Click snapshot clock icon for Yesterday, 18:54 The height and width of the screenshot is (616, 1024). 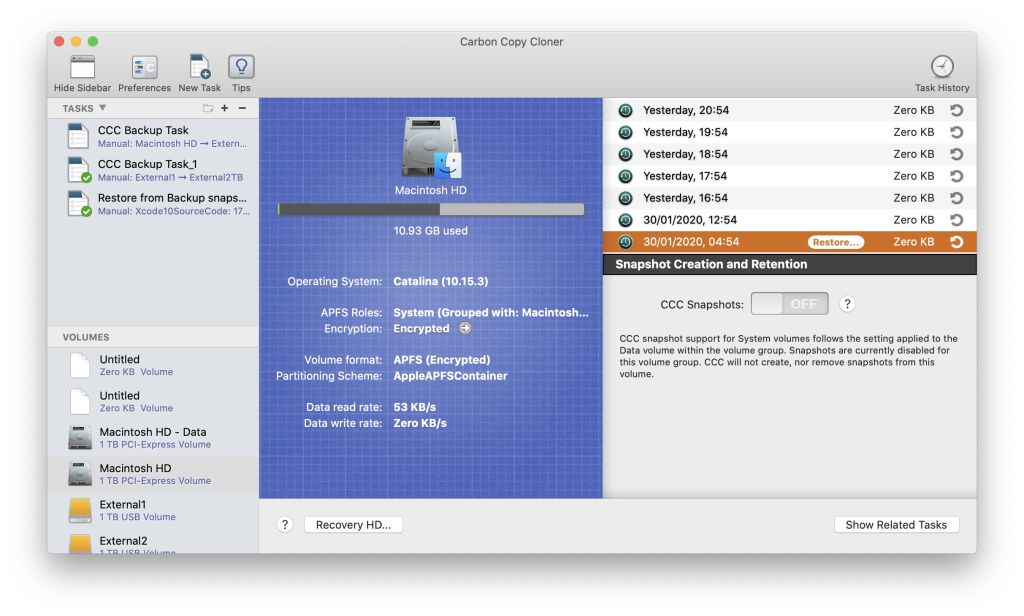[x=625, y=154]
